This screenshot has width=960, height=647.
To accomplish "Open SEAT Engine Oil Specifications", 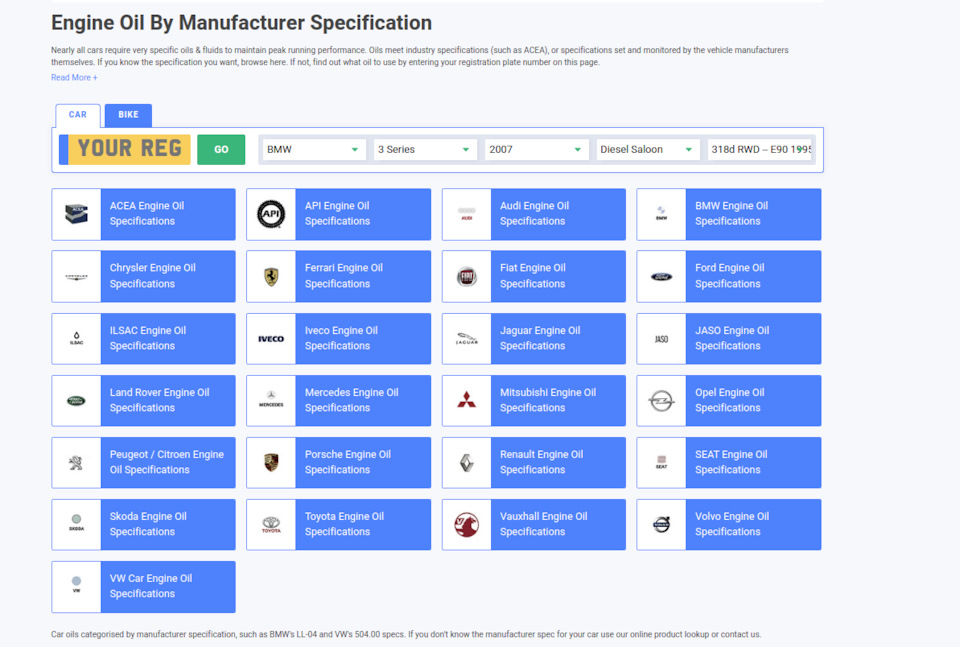I will coord(729,463).
